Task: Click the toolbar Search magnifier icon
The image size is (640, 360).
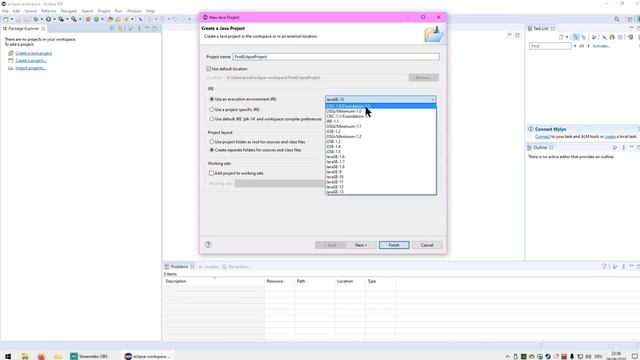Action: pos(617,19)
